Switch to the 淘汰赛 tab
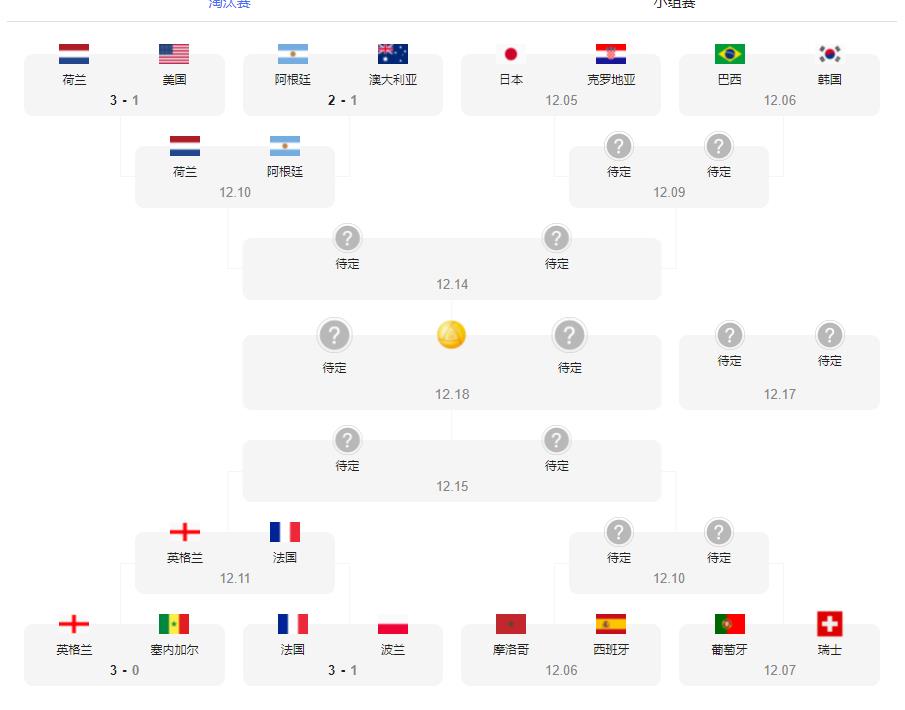 pos(229,5)
